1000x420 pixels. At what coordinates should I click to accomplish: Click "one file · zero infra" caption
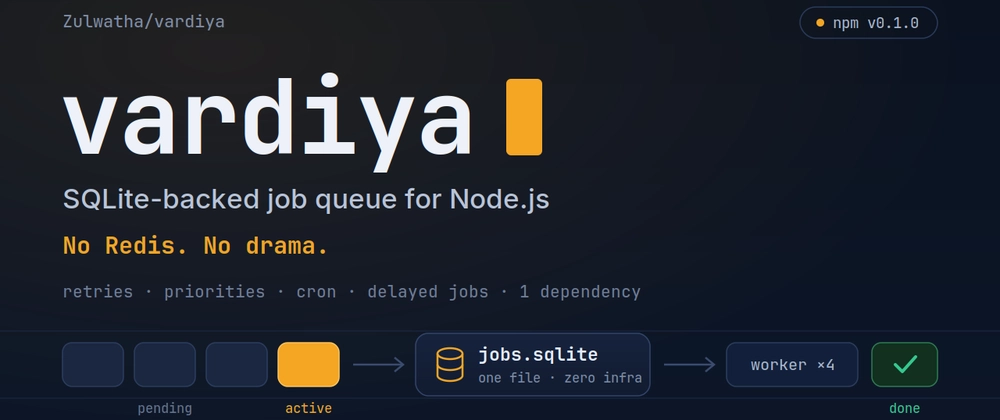point(560,378)
